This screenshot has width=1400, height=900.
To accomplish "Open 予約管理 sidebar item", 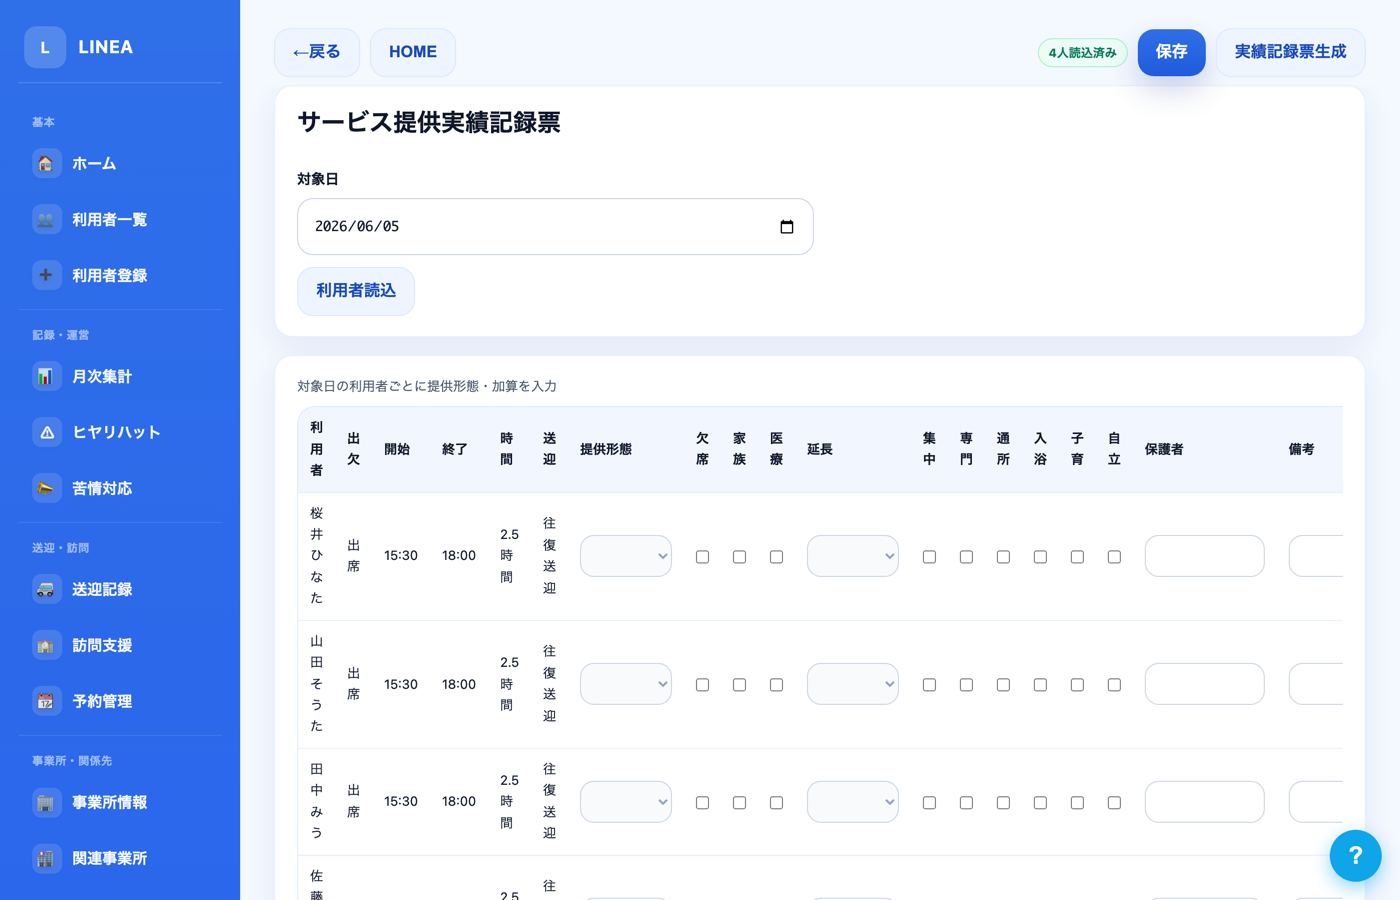I will tap(120, 701).
